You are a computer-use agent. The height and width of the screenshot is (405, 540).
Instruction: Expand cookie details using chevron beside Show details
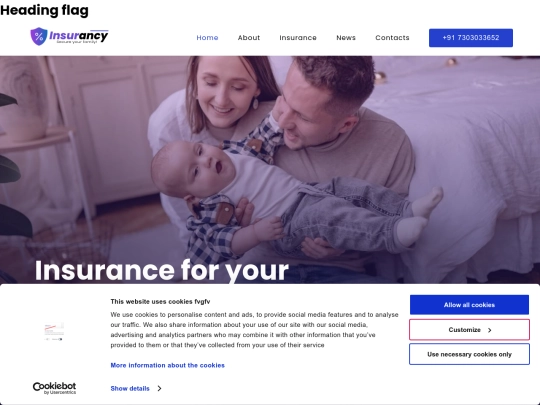click(x=159, y=388)
